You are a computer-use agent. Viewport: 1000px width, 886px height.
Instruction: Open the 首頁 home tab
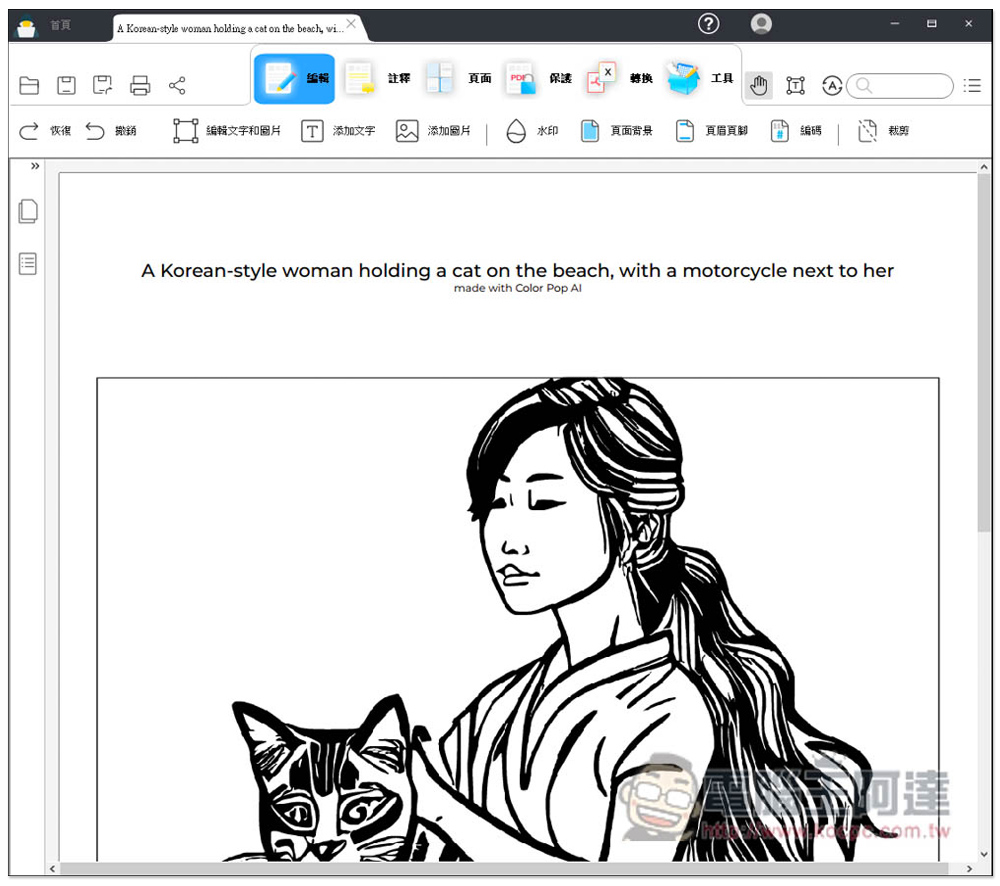tap(60, 25)
